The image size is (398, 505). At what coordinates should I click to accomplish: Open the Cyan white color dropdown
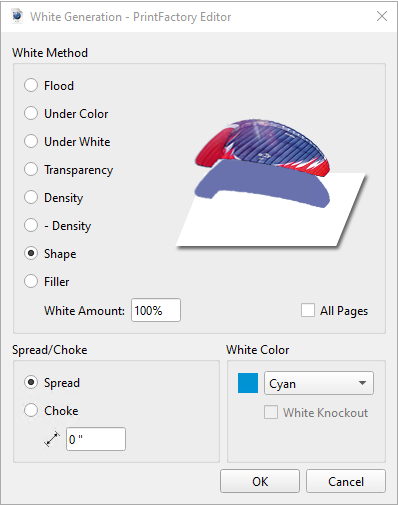point(319,383)
